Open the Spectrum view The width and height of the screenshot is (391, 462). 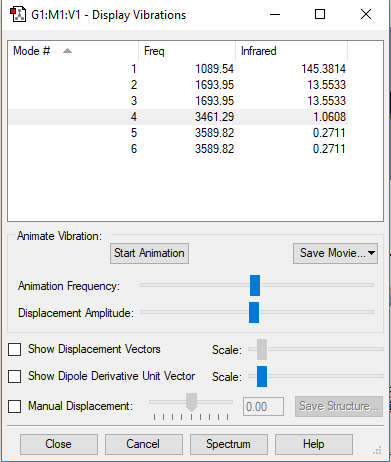(x=229, y=444)
